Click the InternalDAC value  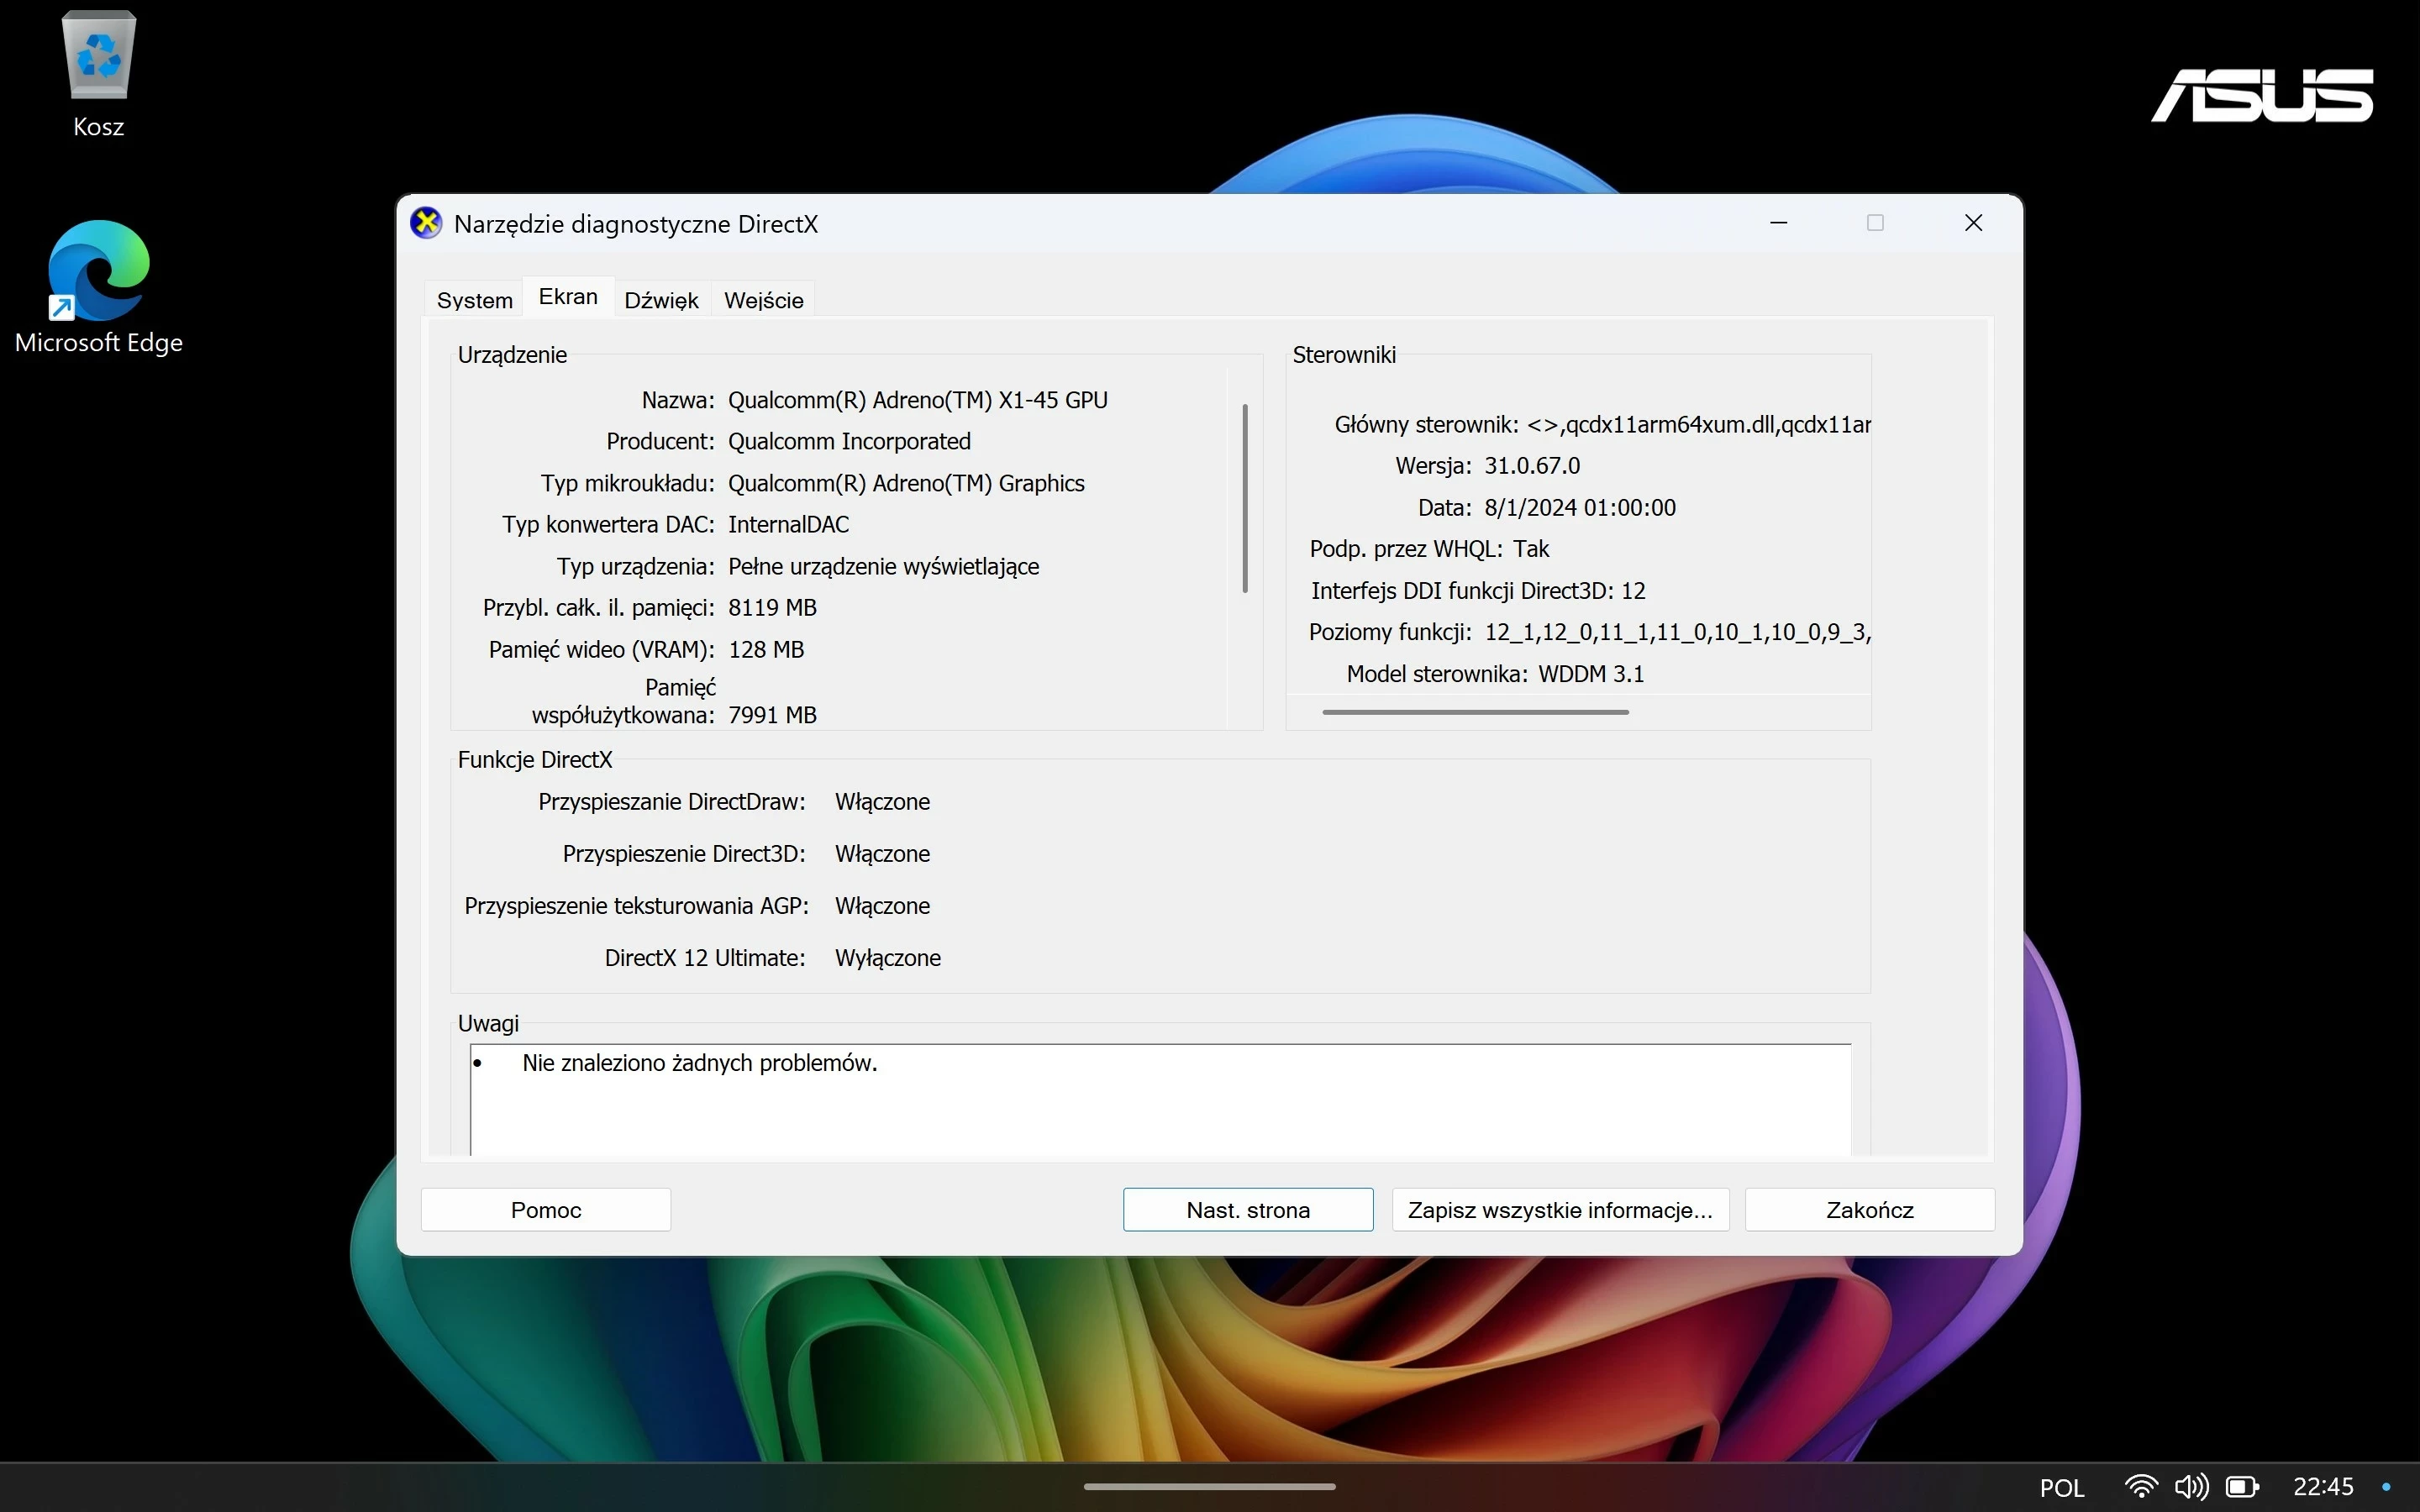pyautogui.click(x=788, y=524)
